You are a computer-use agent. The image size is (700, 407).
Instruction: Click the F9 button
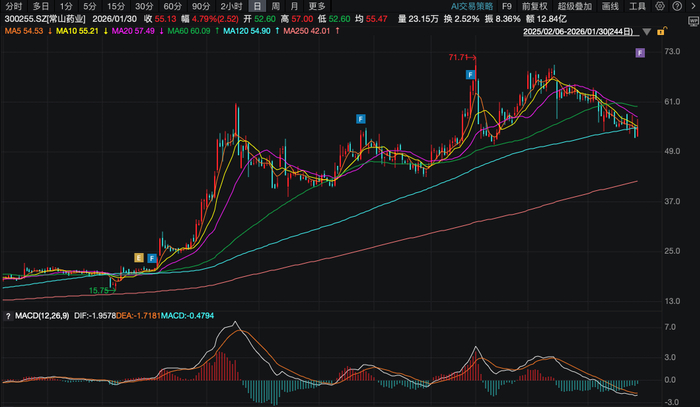(x=507, y=6)
